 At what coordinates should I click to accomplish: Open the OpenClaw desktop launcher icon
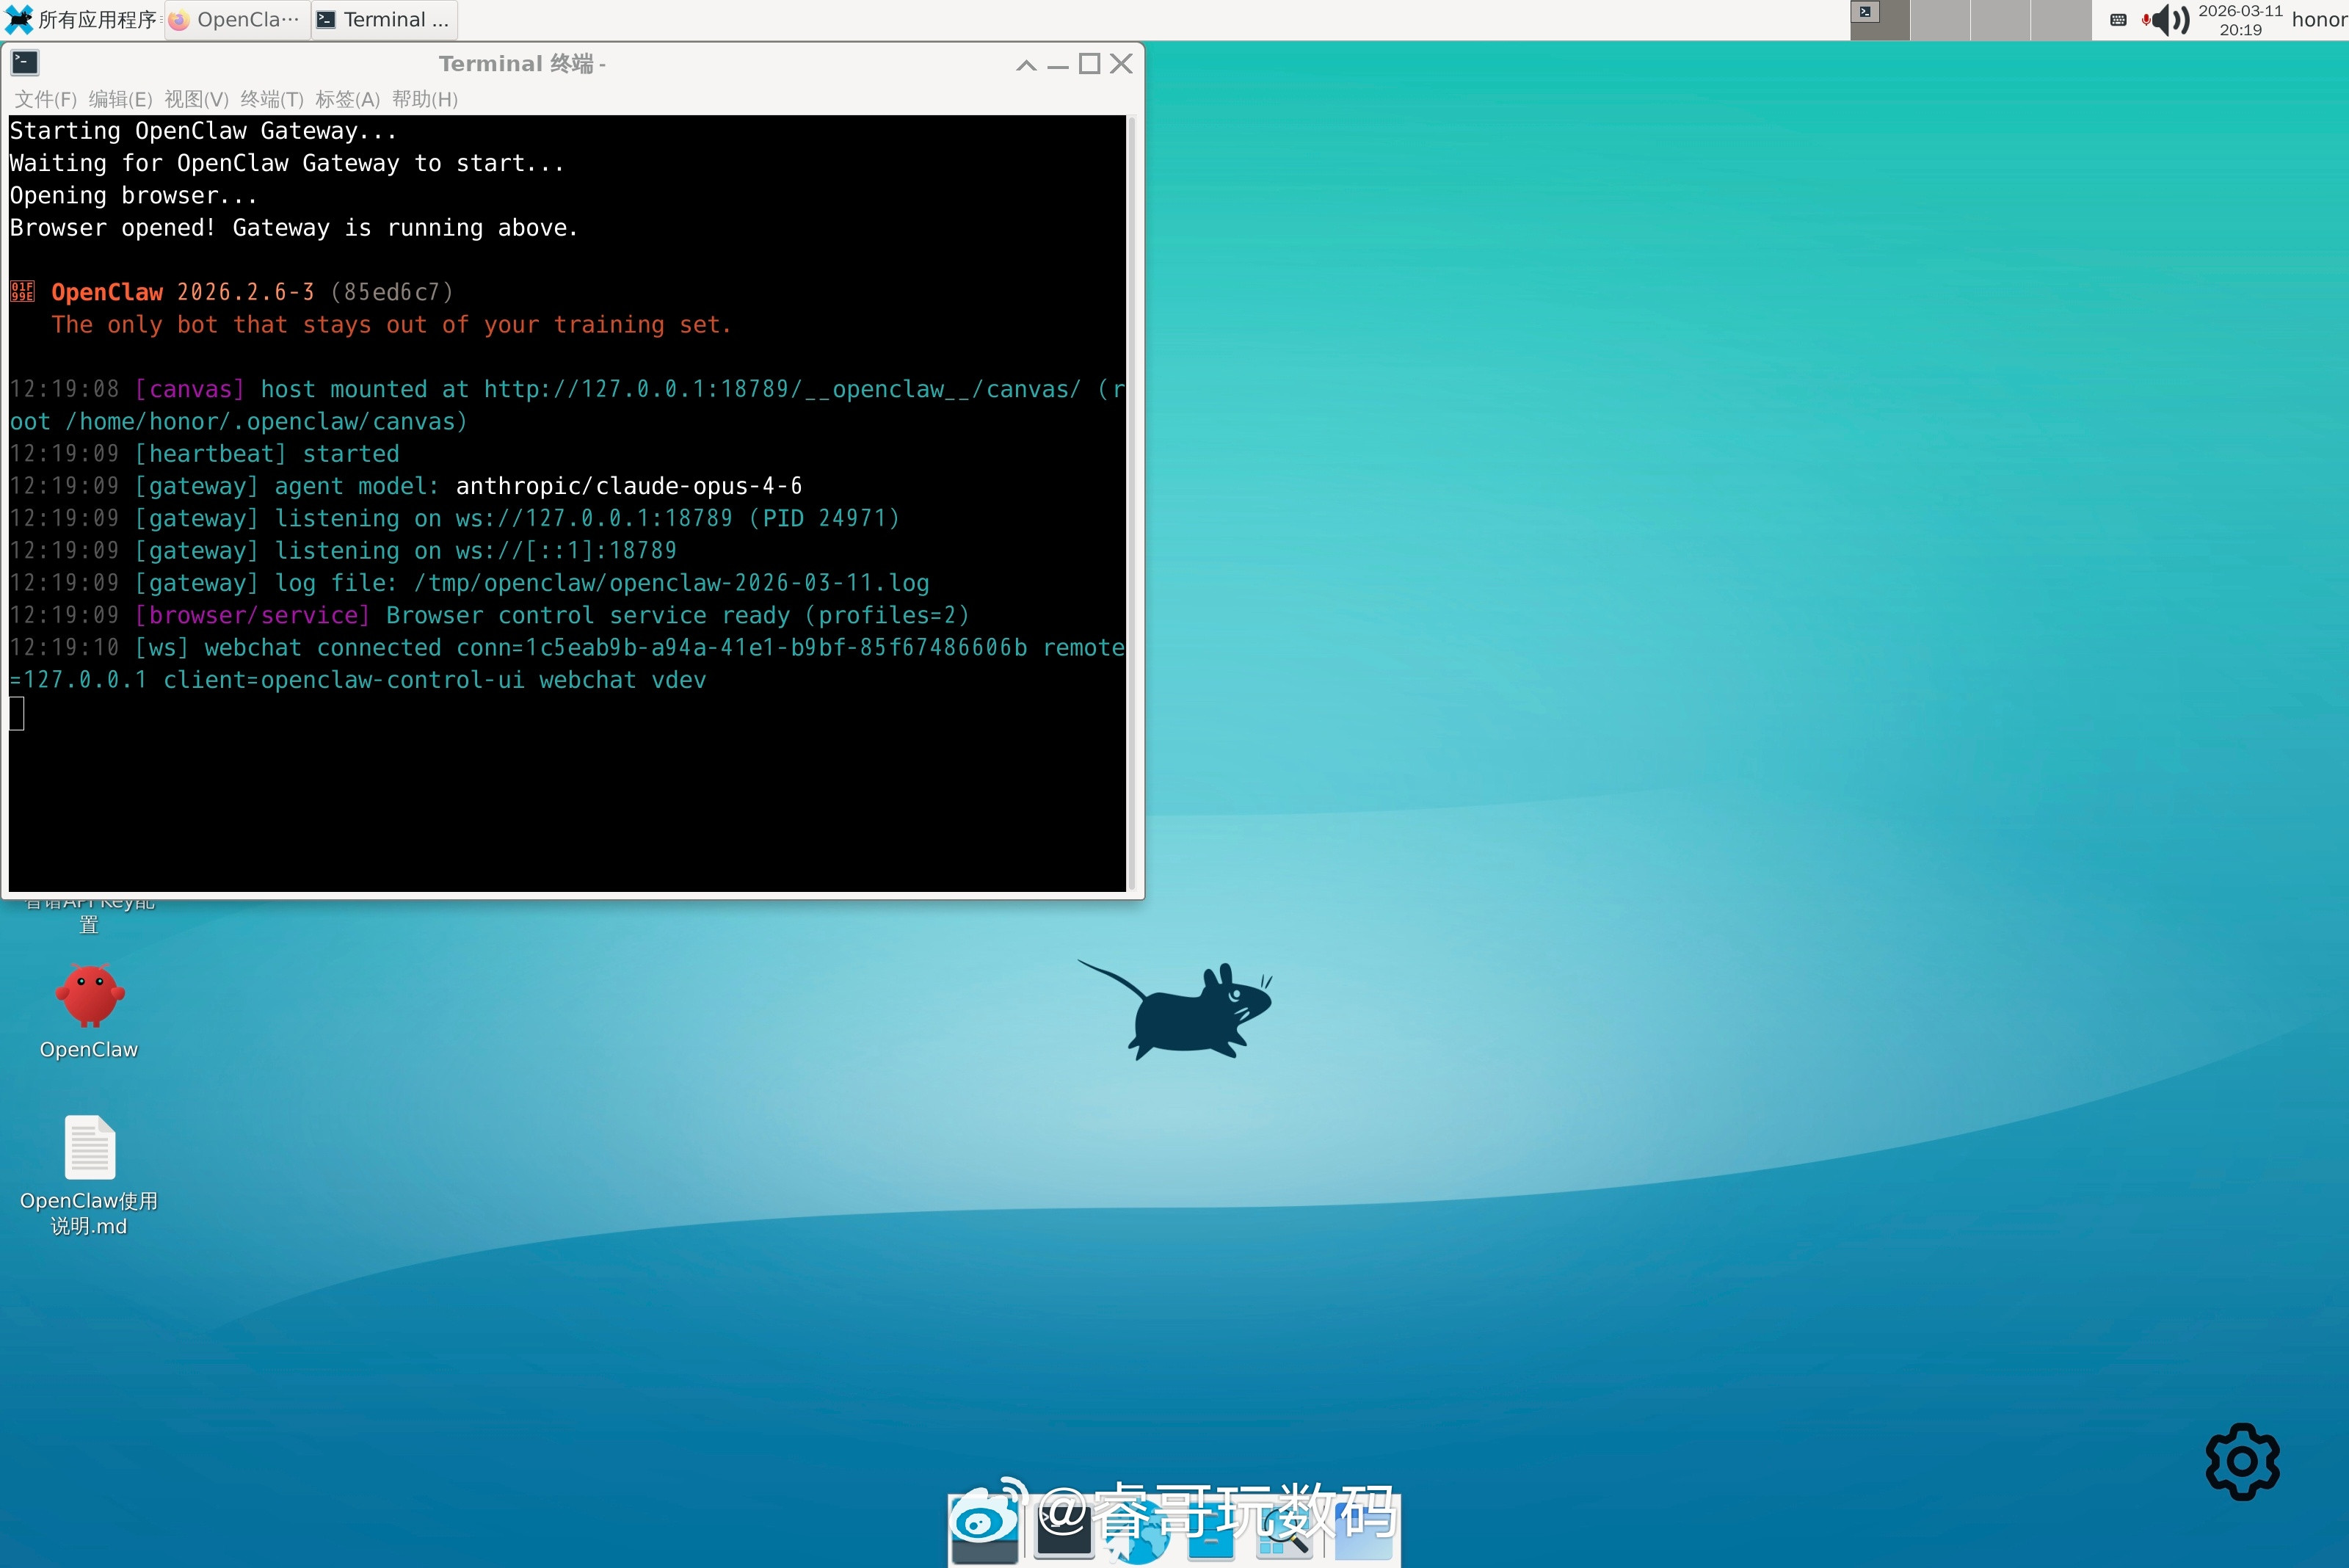pos(89,997)
